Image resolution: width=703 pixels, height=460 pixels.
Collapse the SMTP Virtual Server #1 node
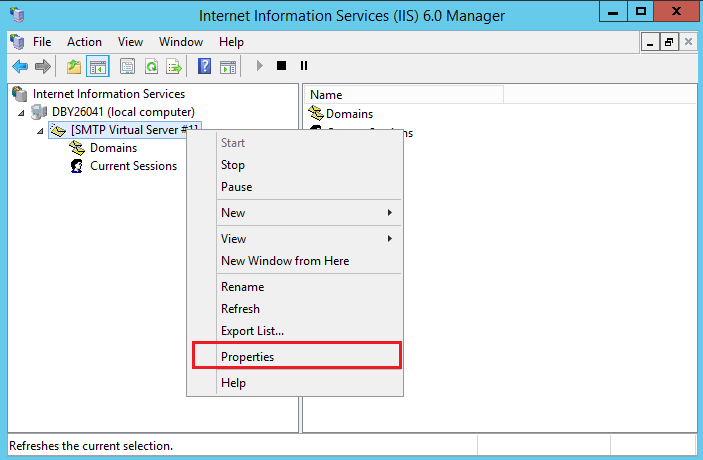[40, 131]
